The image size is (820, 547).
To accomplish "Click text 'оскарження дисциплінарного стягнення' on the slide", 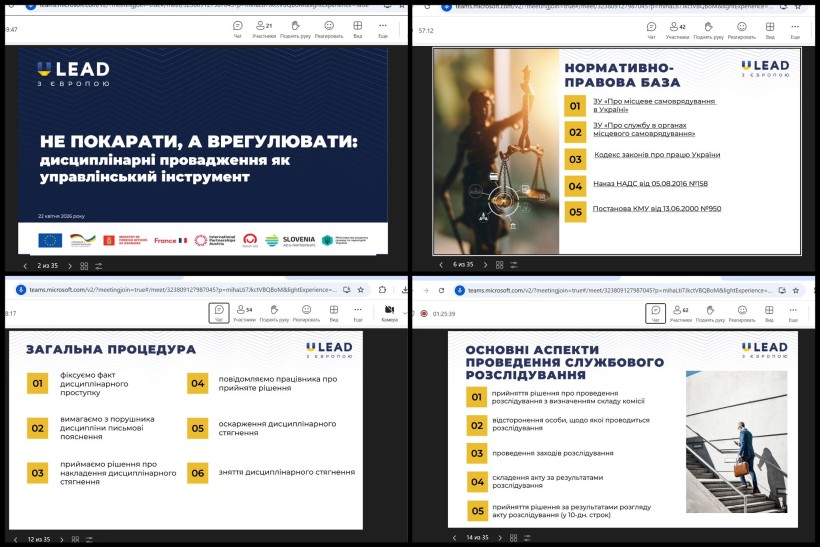I will click(277, 428).
